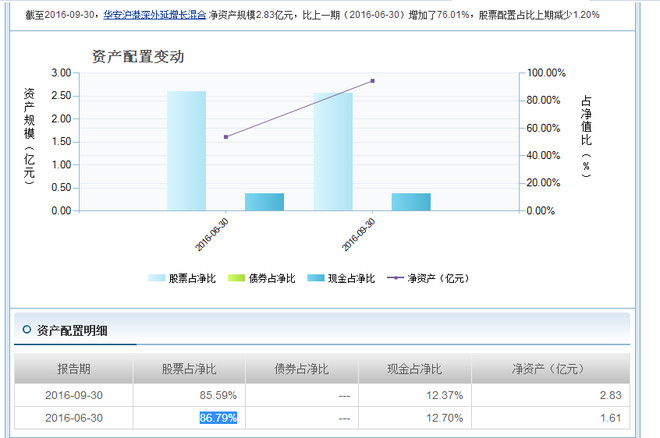Click the net asset line point for 2016-06-30
The width and height of the screenshot is (660, 438).
click(x=226, y=137)
